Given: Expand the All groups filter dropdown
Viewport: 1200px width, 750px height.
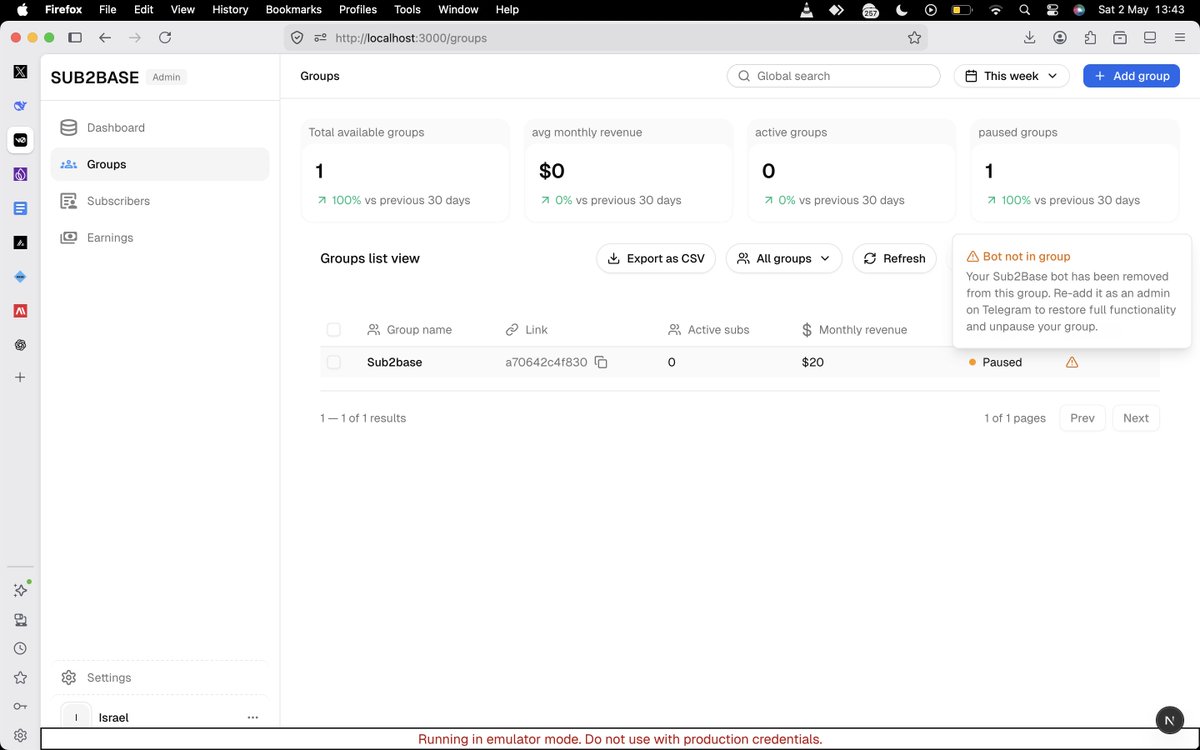Looking at the screenshot, I should (x=784, y=258).
